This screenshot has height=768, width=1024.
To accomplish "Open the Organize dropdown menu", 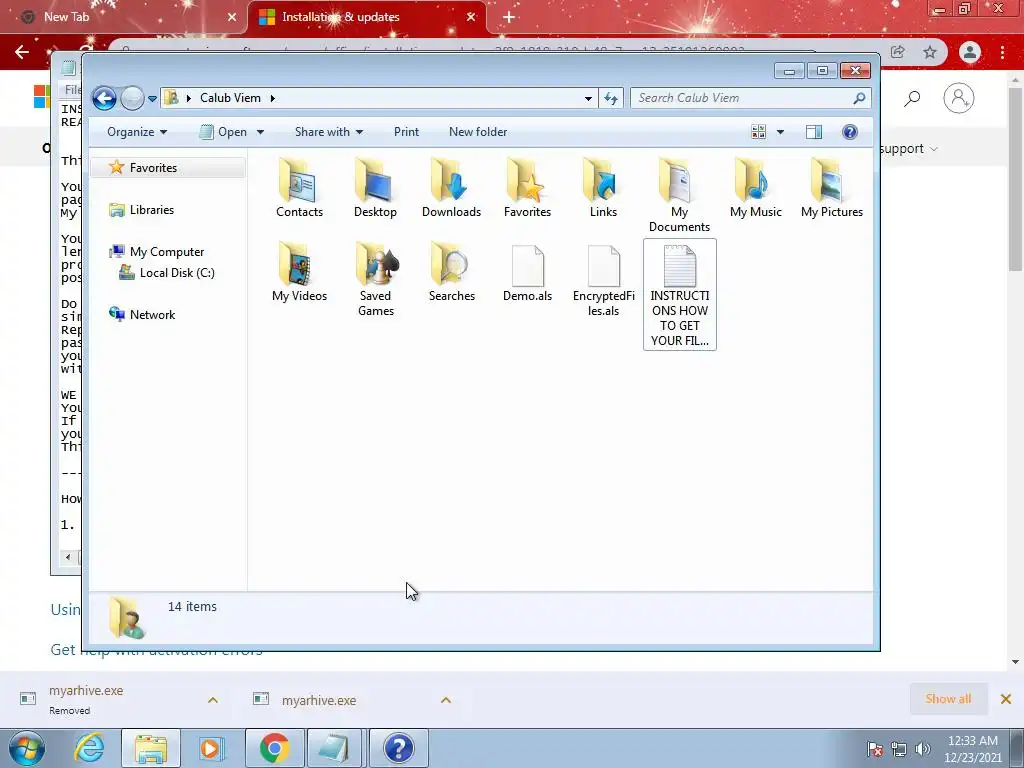I will [137, 132].
